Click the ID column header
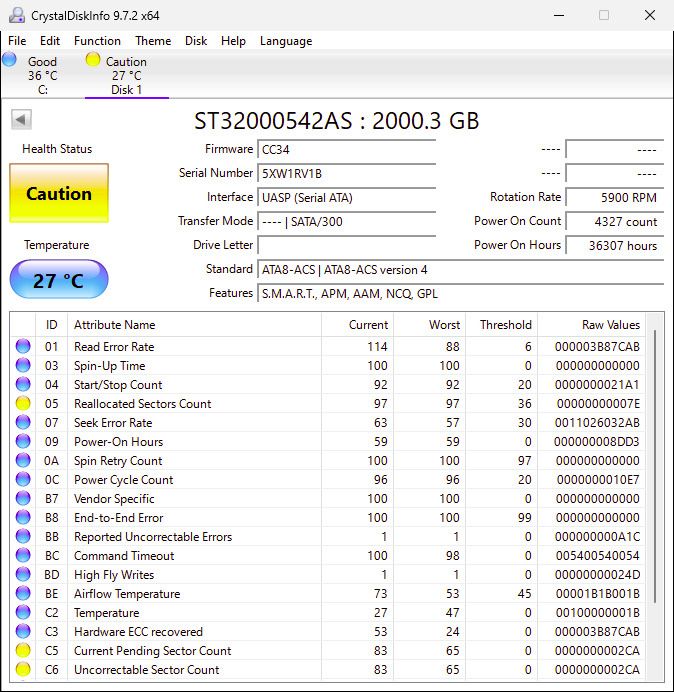 click(x=51, y=325)
